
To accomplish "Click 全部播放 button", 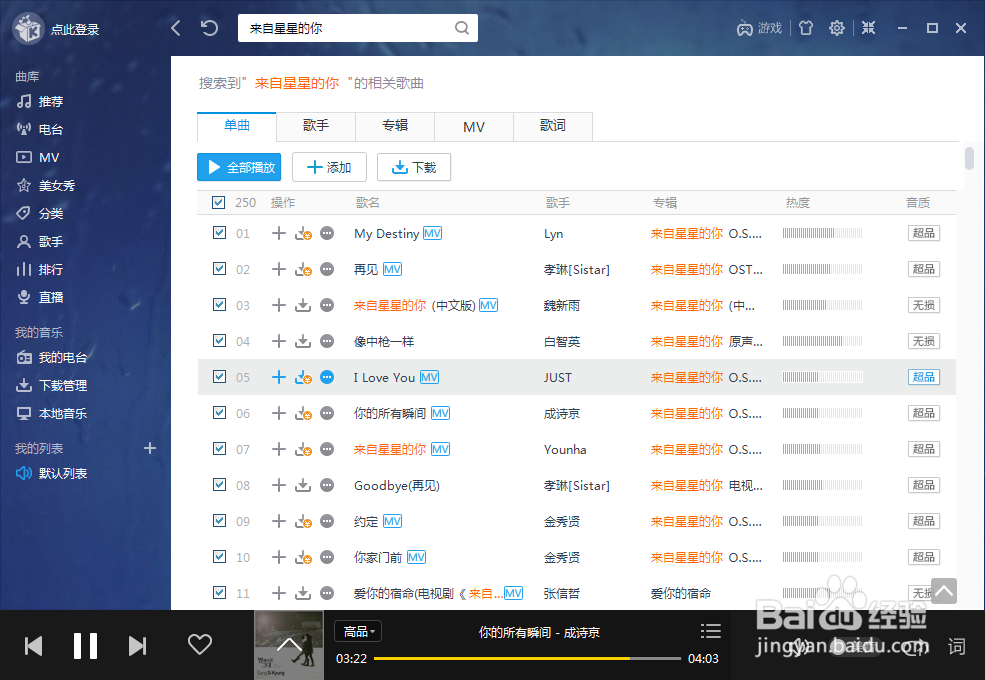I will [x=239, y=167].
